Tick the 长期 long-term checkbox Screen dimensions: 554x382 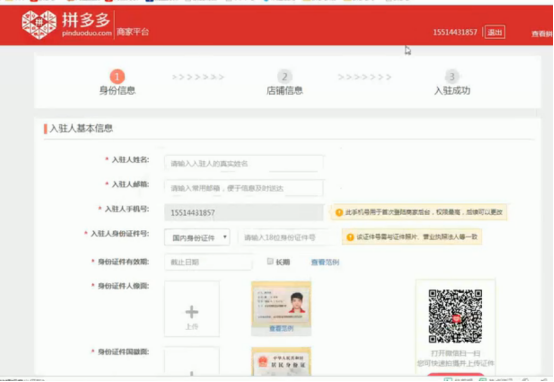point(270,261)
